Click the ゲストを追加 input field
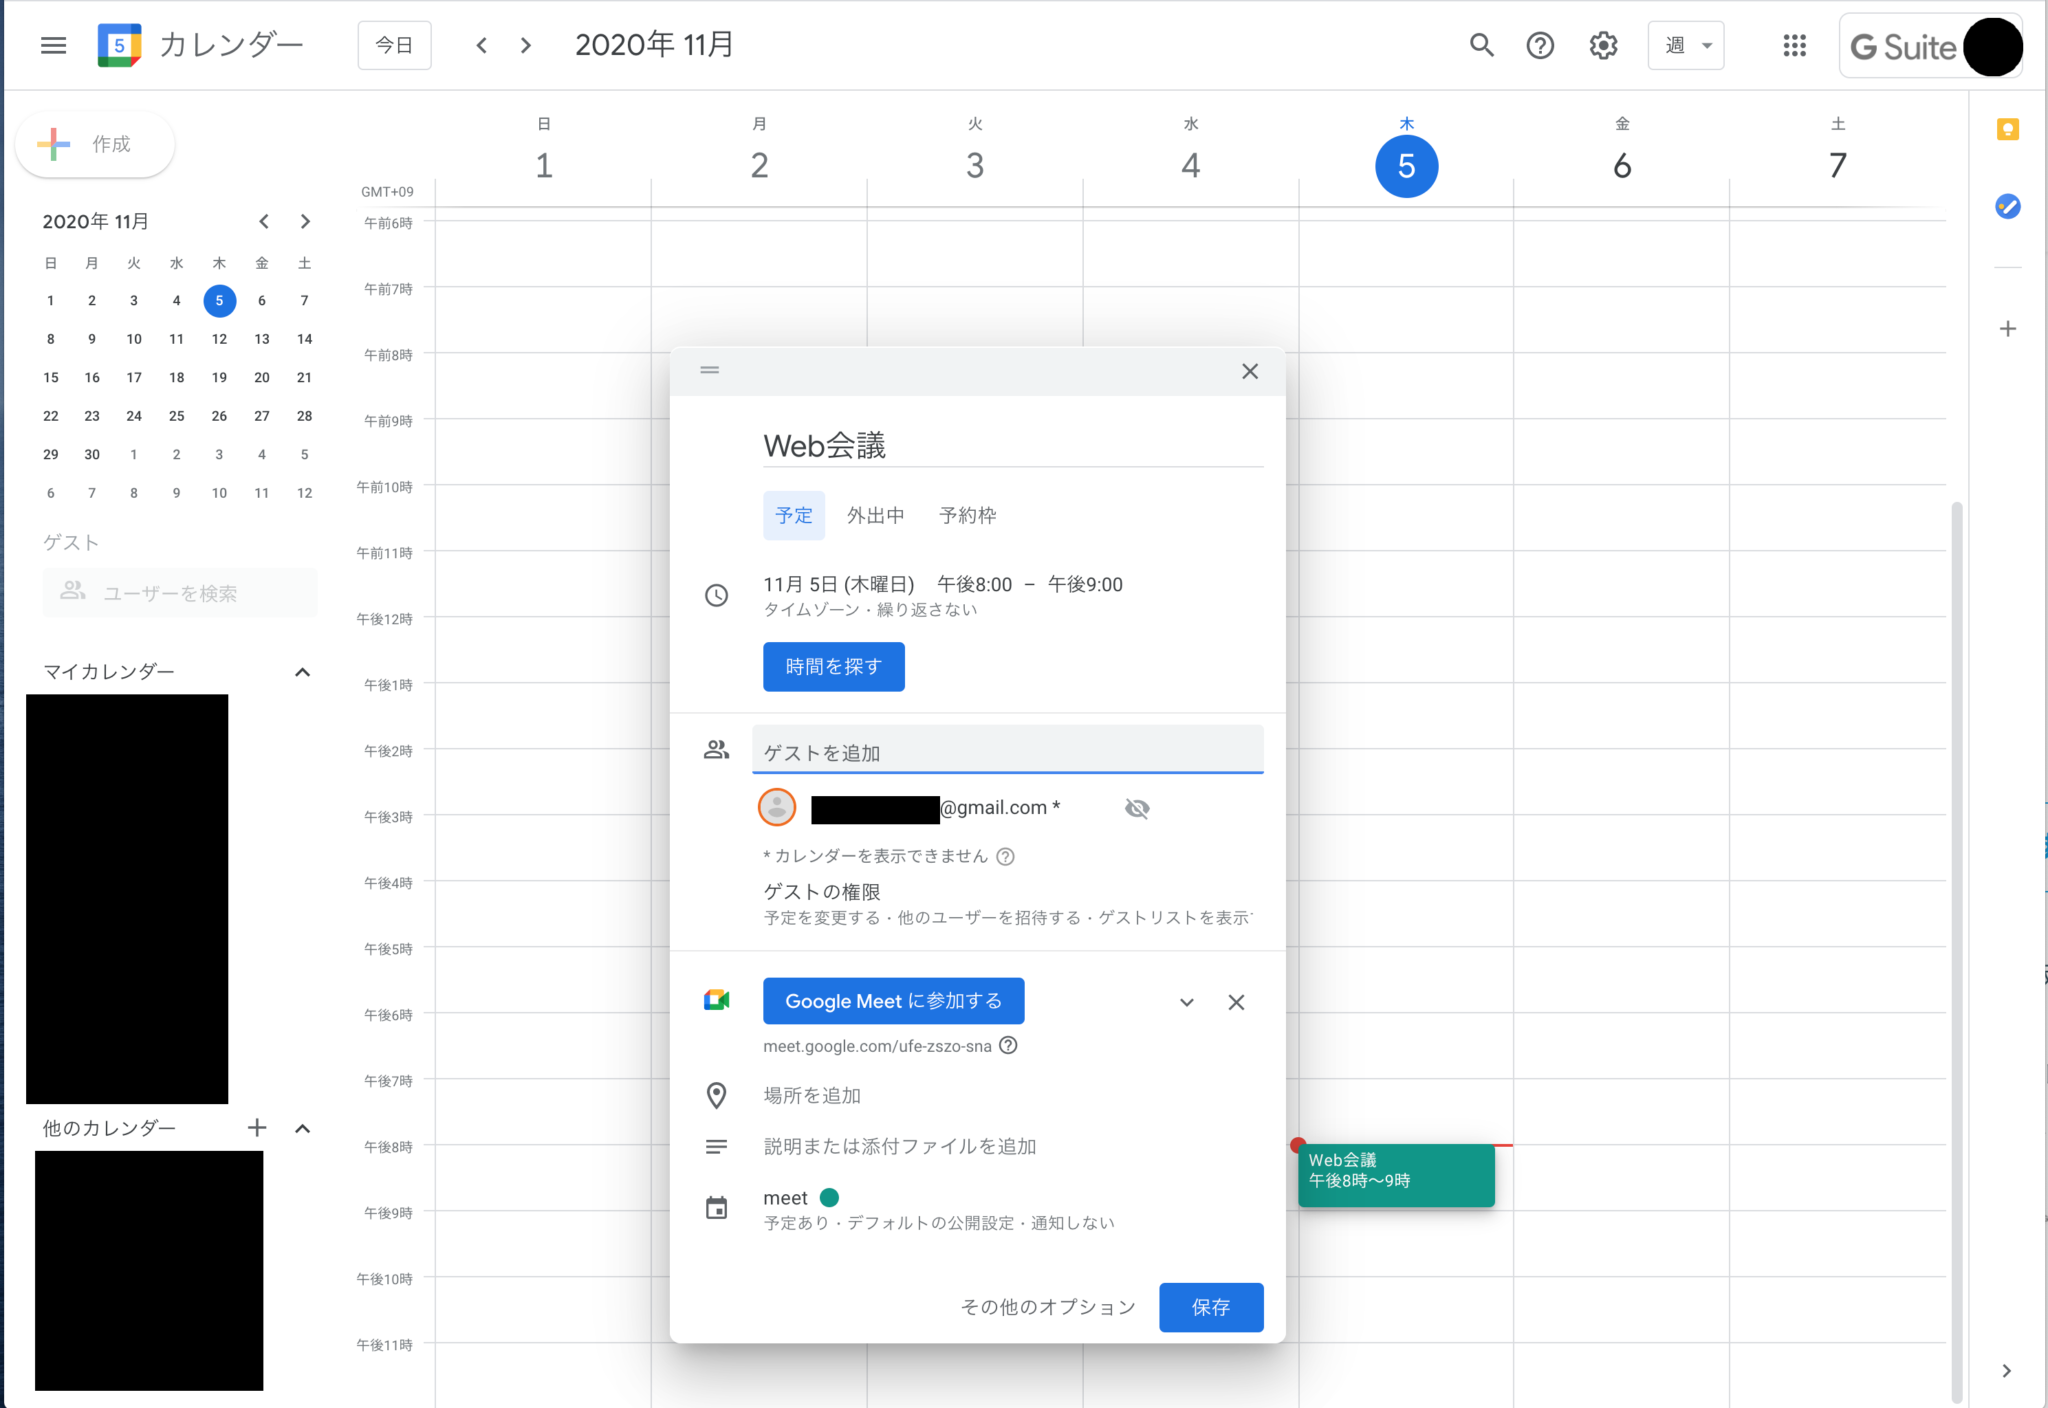2048x1408 pixels. pyautogui.click(x=1006, y=752)
